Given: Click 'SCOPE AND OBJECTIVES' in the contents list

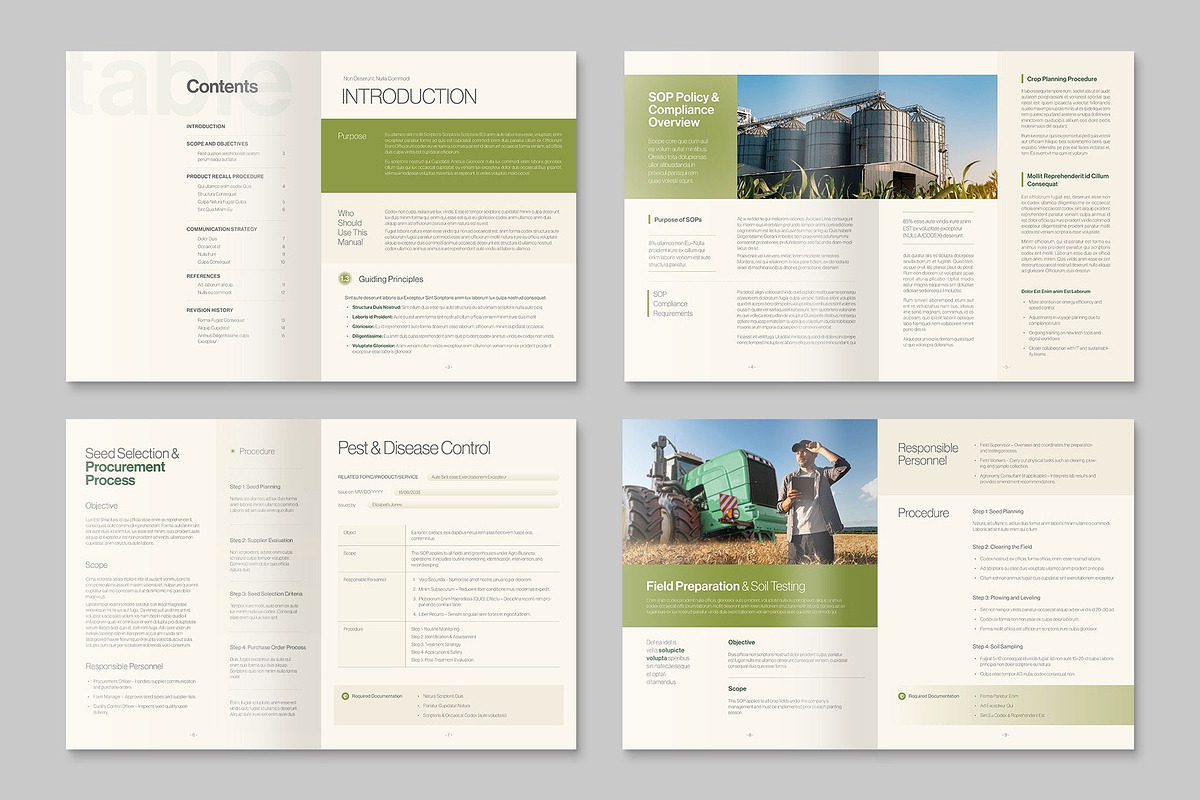Looking at the screenshot, I should (x=217, y=143).
